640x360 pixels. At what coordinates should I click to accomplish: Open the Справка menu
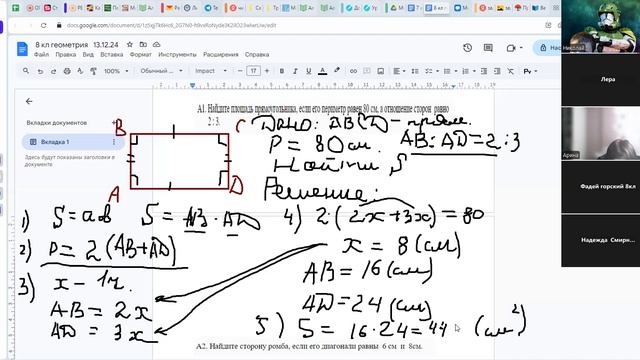pos(257,54)
